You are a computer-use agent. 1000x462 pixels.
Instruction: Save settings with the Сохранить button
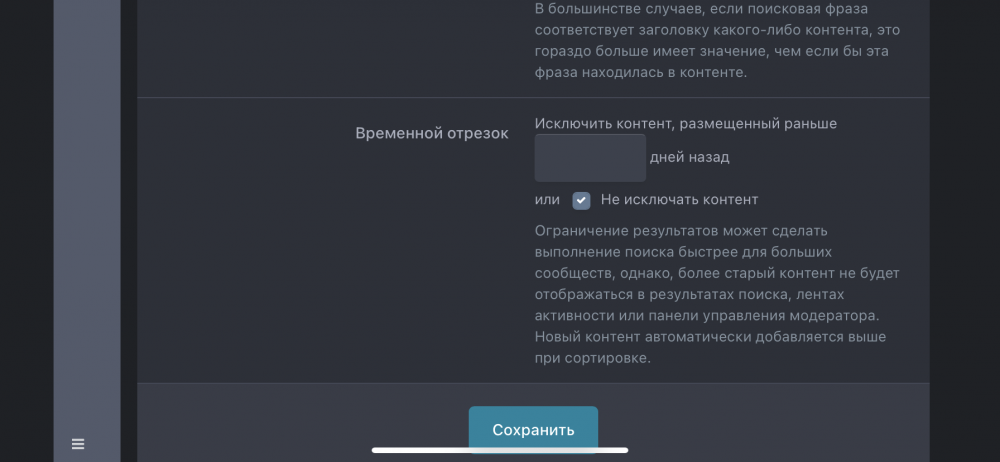click(x=533, y=429)
